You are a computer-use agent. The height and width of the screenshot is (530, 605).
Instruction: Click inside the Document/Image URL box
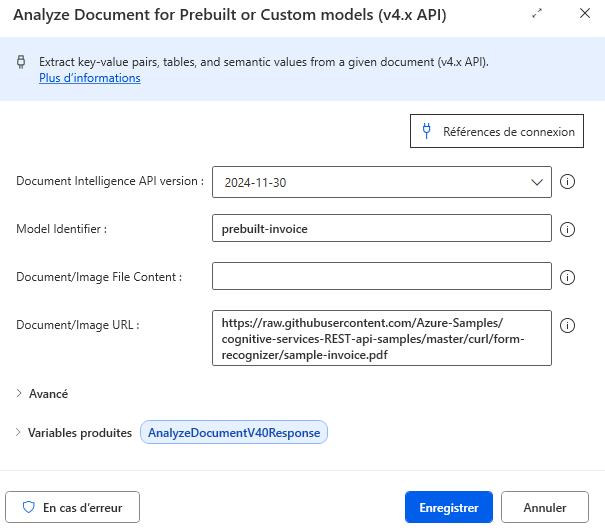click(382, 338)
